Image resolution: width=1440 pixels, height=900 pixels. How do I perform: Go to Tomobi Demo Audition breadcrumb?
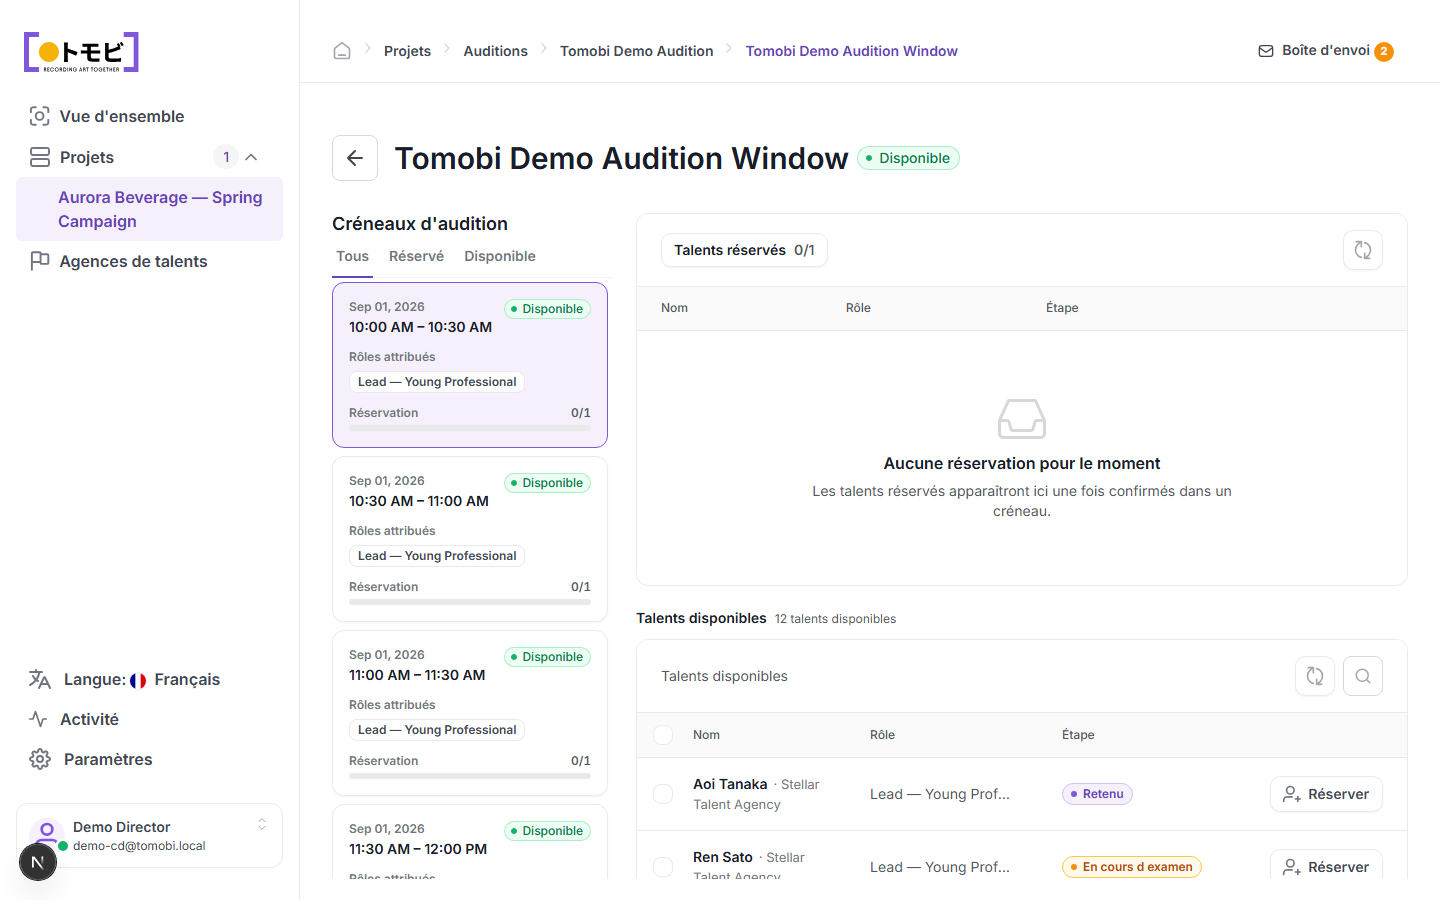click(x=636, y=51)
